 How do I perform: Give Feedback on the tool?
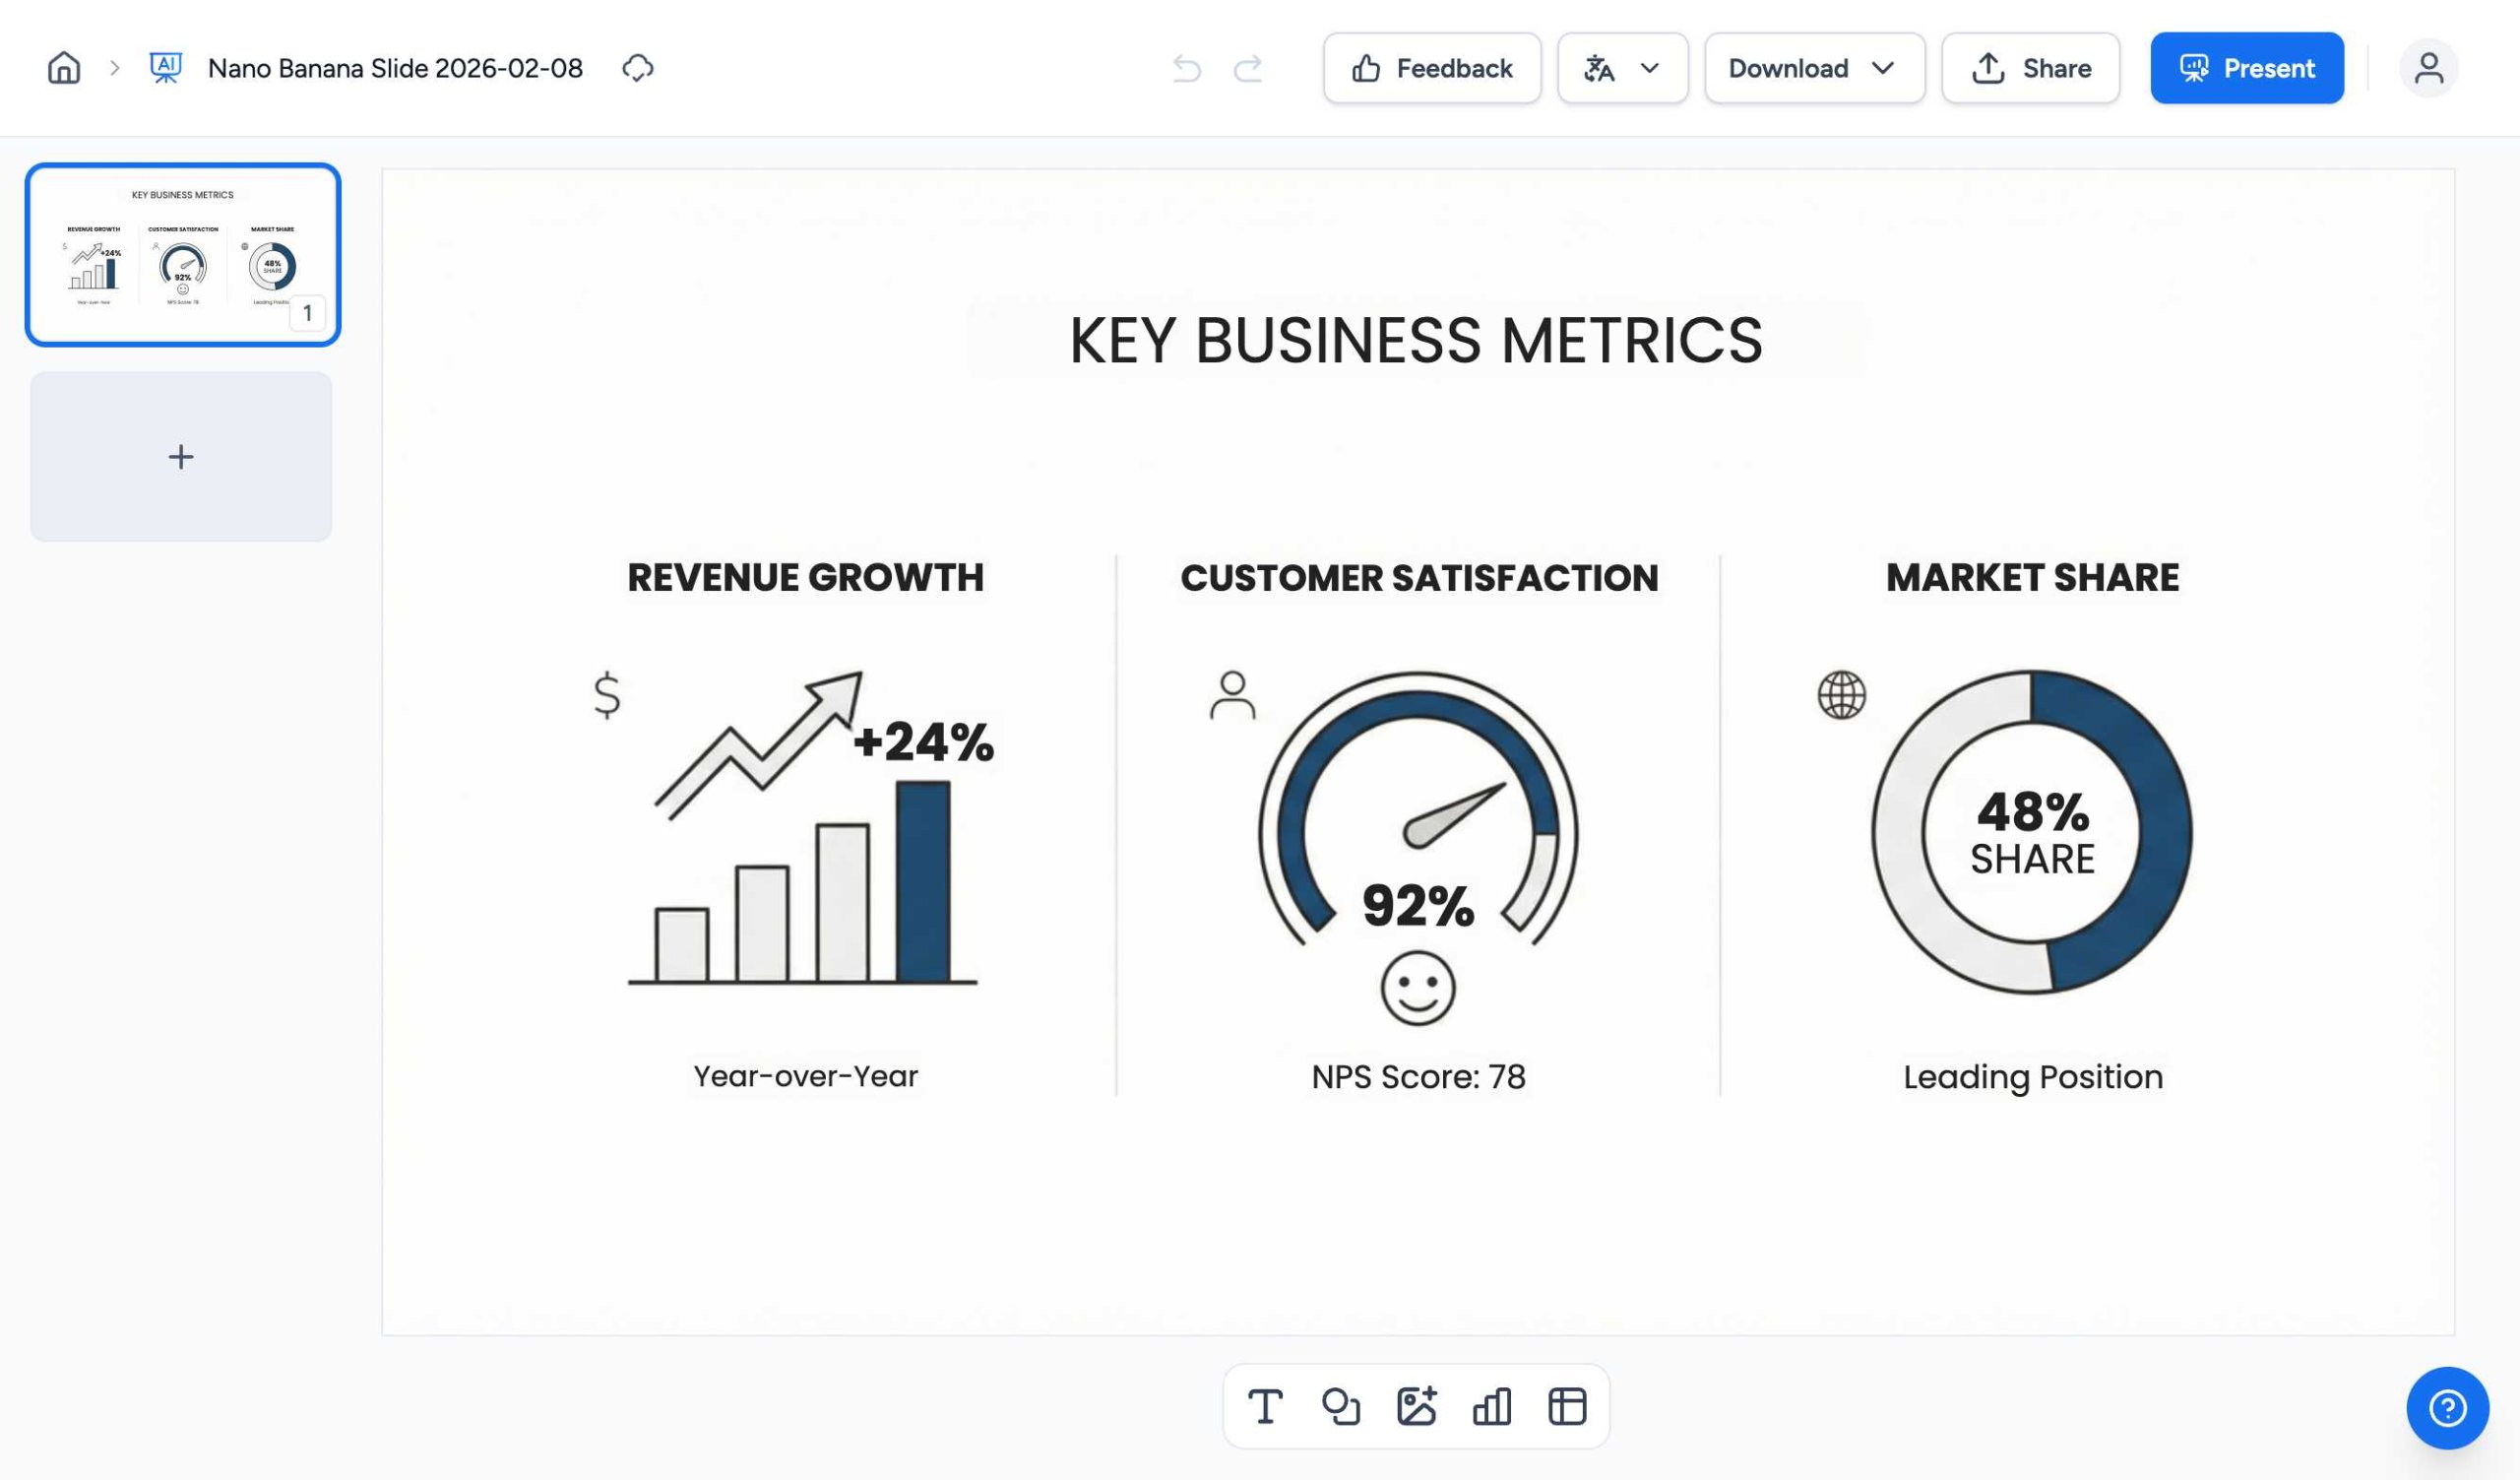[x=1432, y=68]
